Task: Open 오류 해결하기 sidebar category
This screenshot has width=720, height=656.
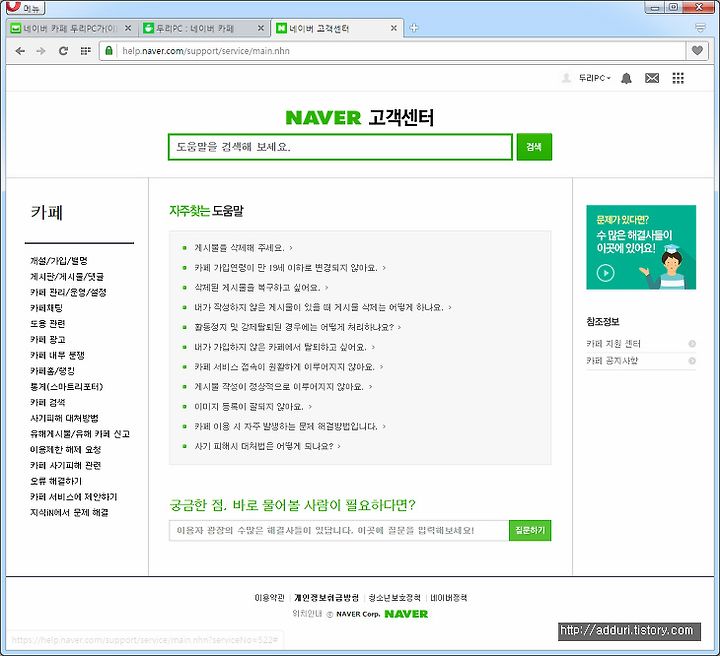Action: [56, 481]
